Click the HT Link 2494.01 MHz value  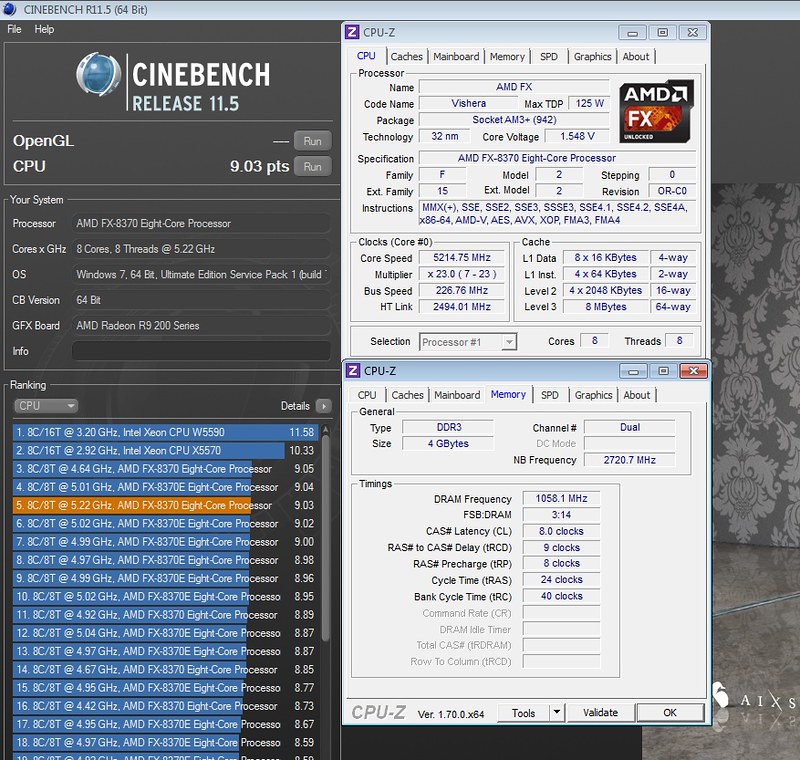462,307
